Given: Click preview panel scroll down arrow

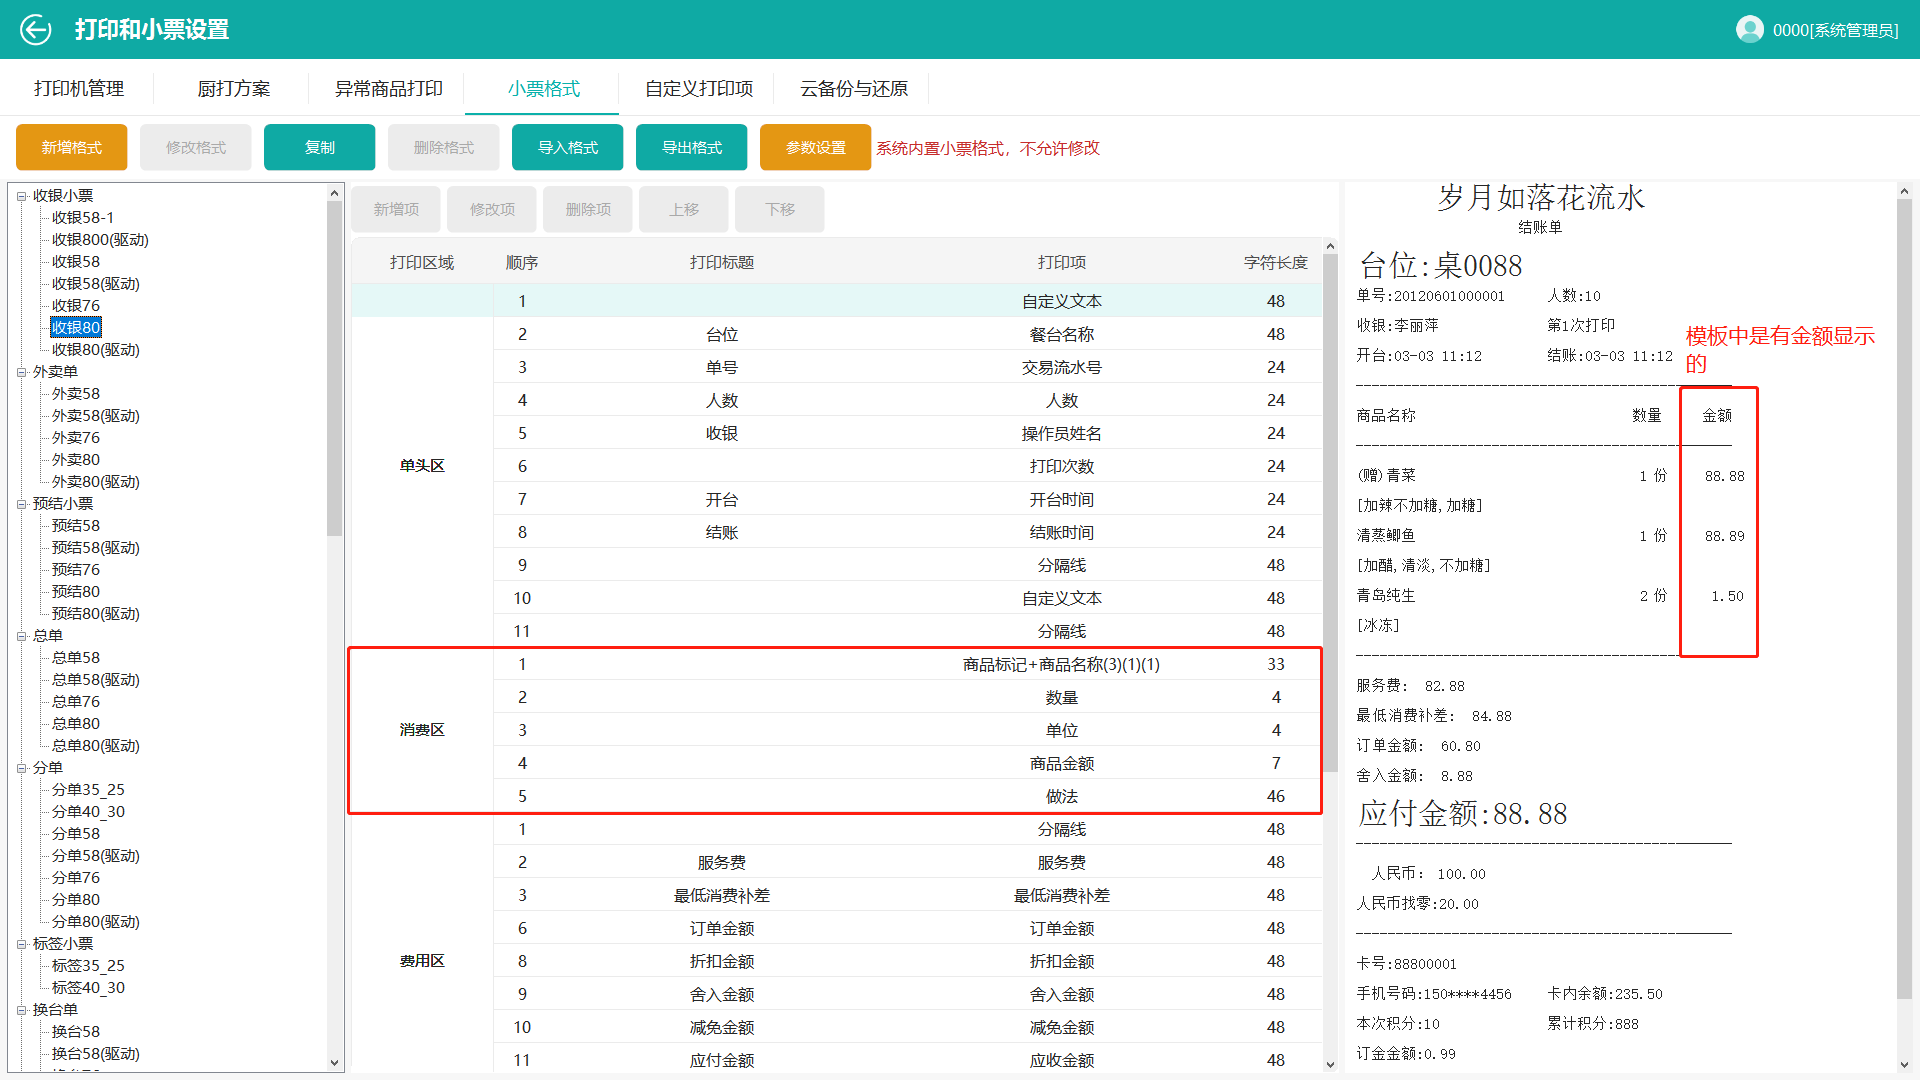Looking at the screenshot, I should [x=1904, y=1064].
